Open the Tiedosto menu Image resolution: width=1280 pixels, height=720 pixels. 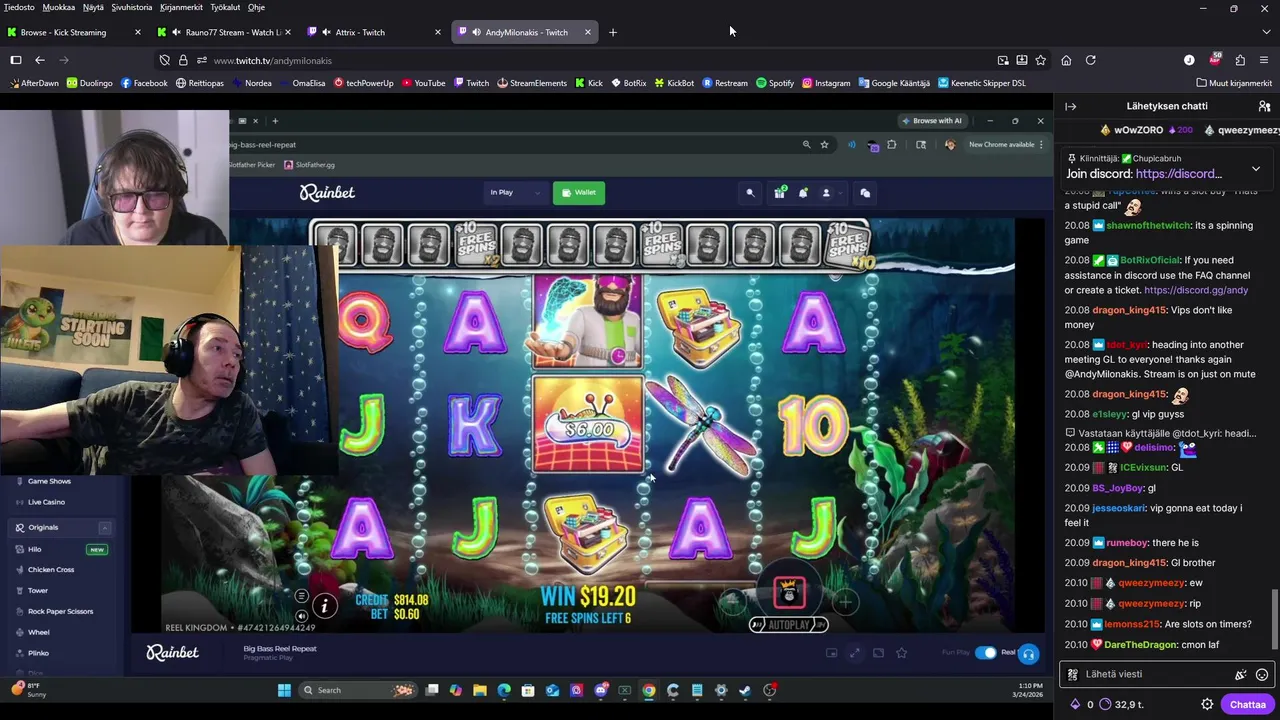click(x=19, y=7)
